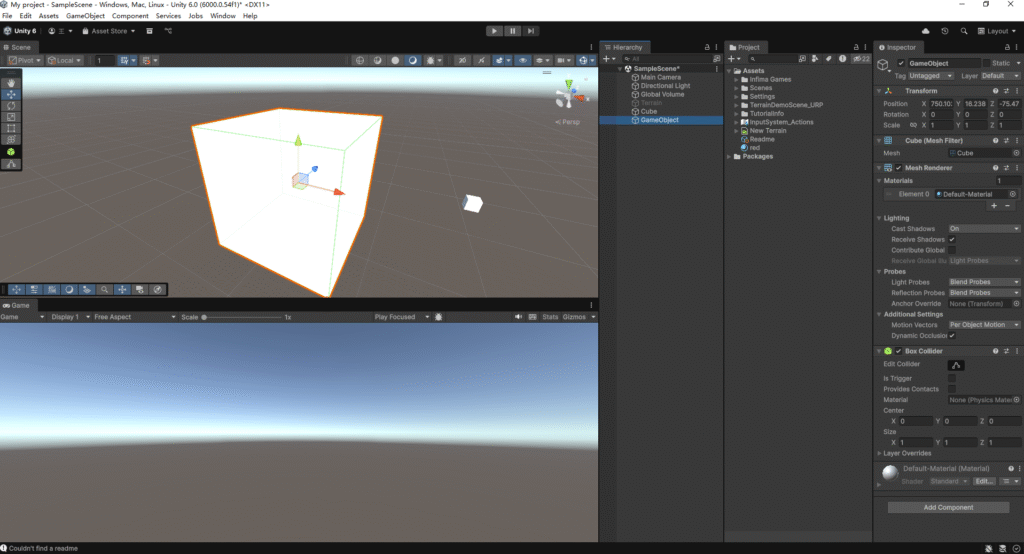Open the Layer Default dropdown

coord(1000,76)
